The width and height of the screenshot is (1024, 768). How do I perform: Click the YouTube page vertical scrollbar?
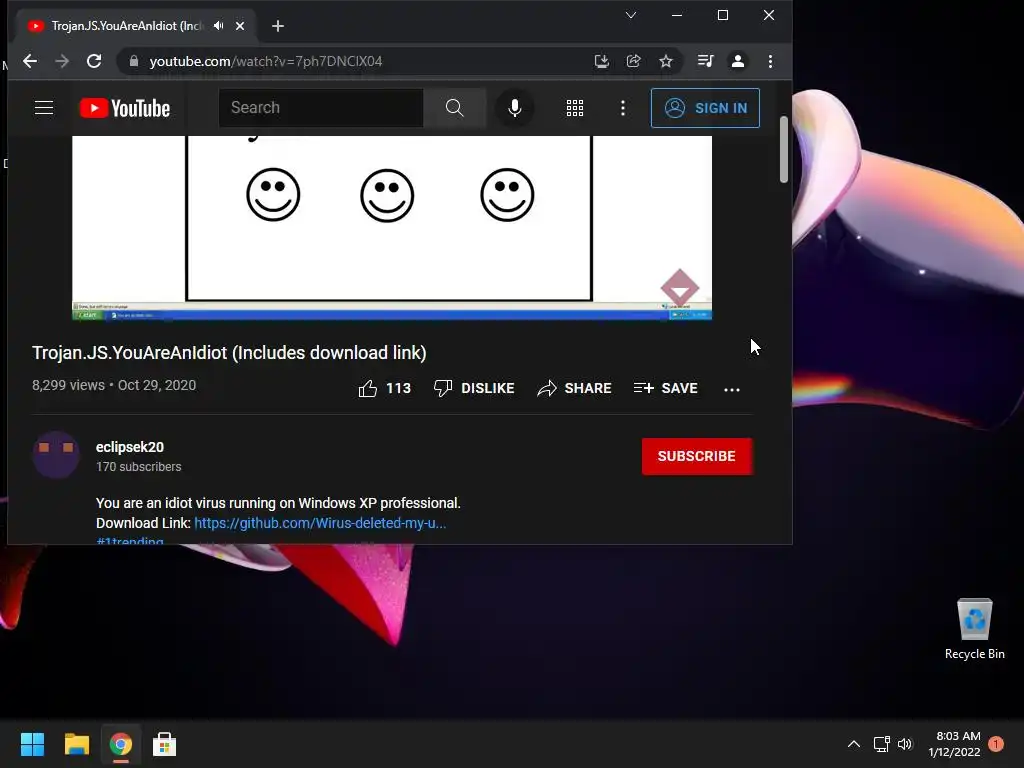pyautogui.click(x=784, y=150)
